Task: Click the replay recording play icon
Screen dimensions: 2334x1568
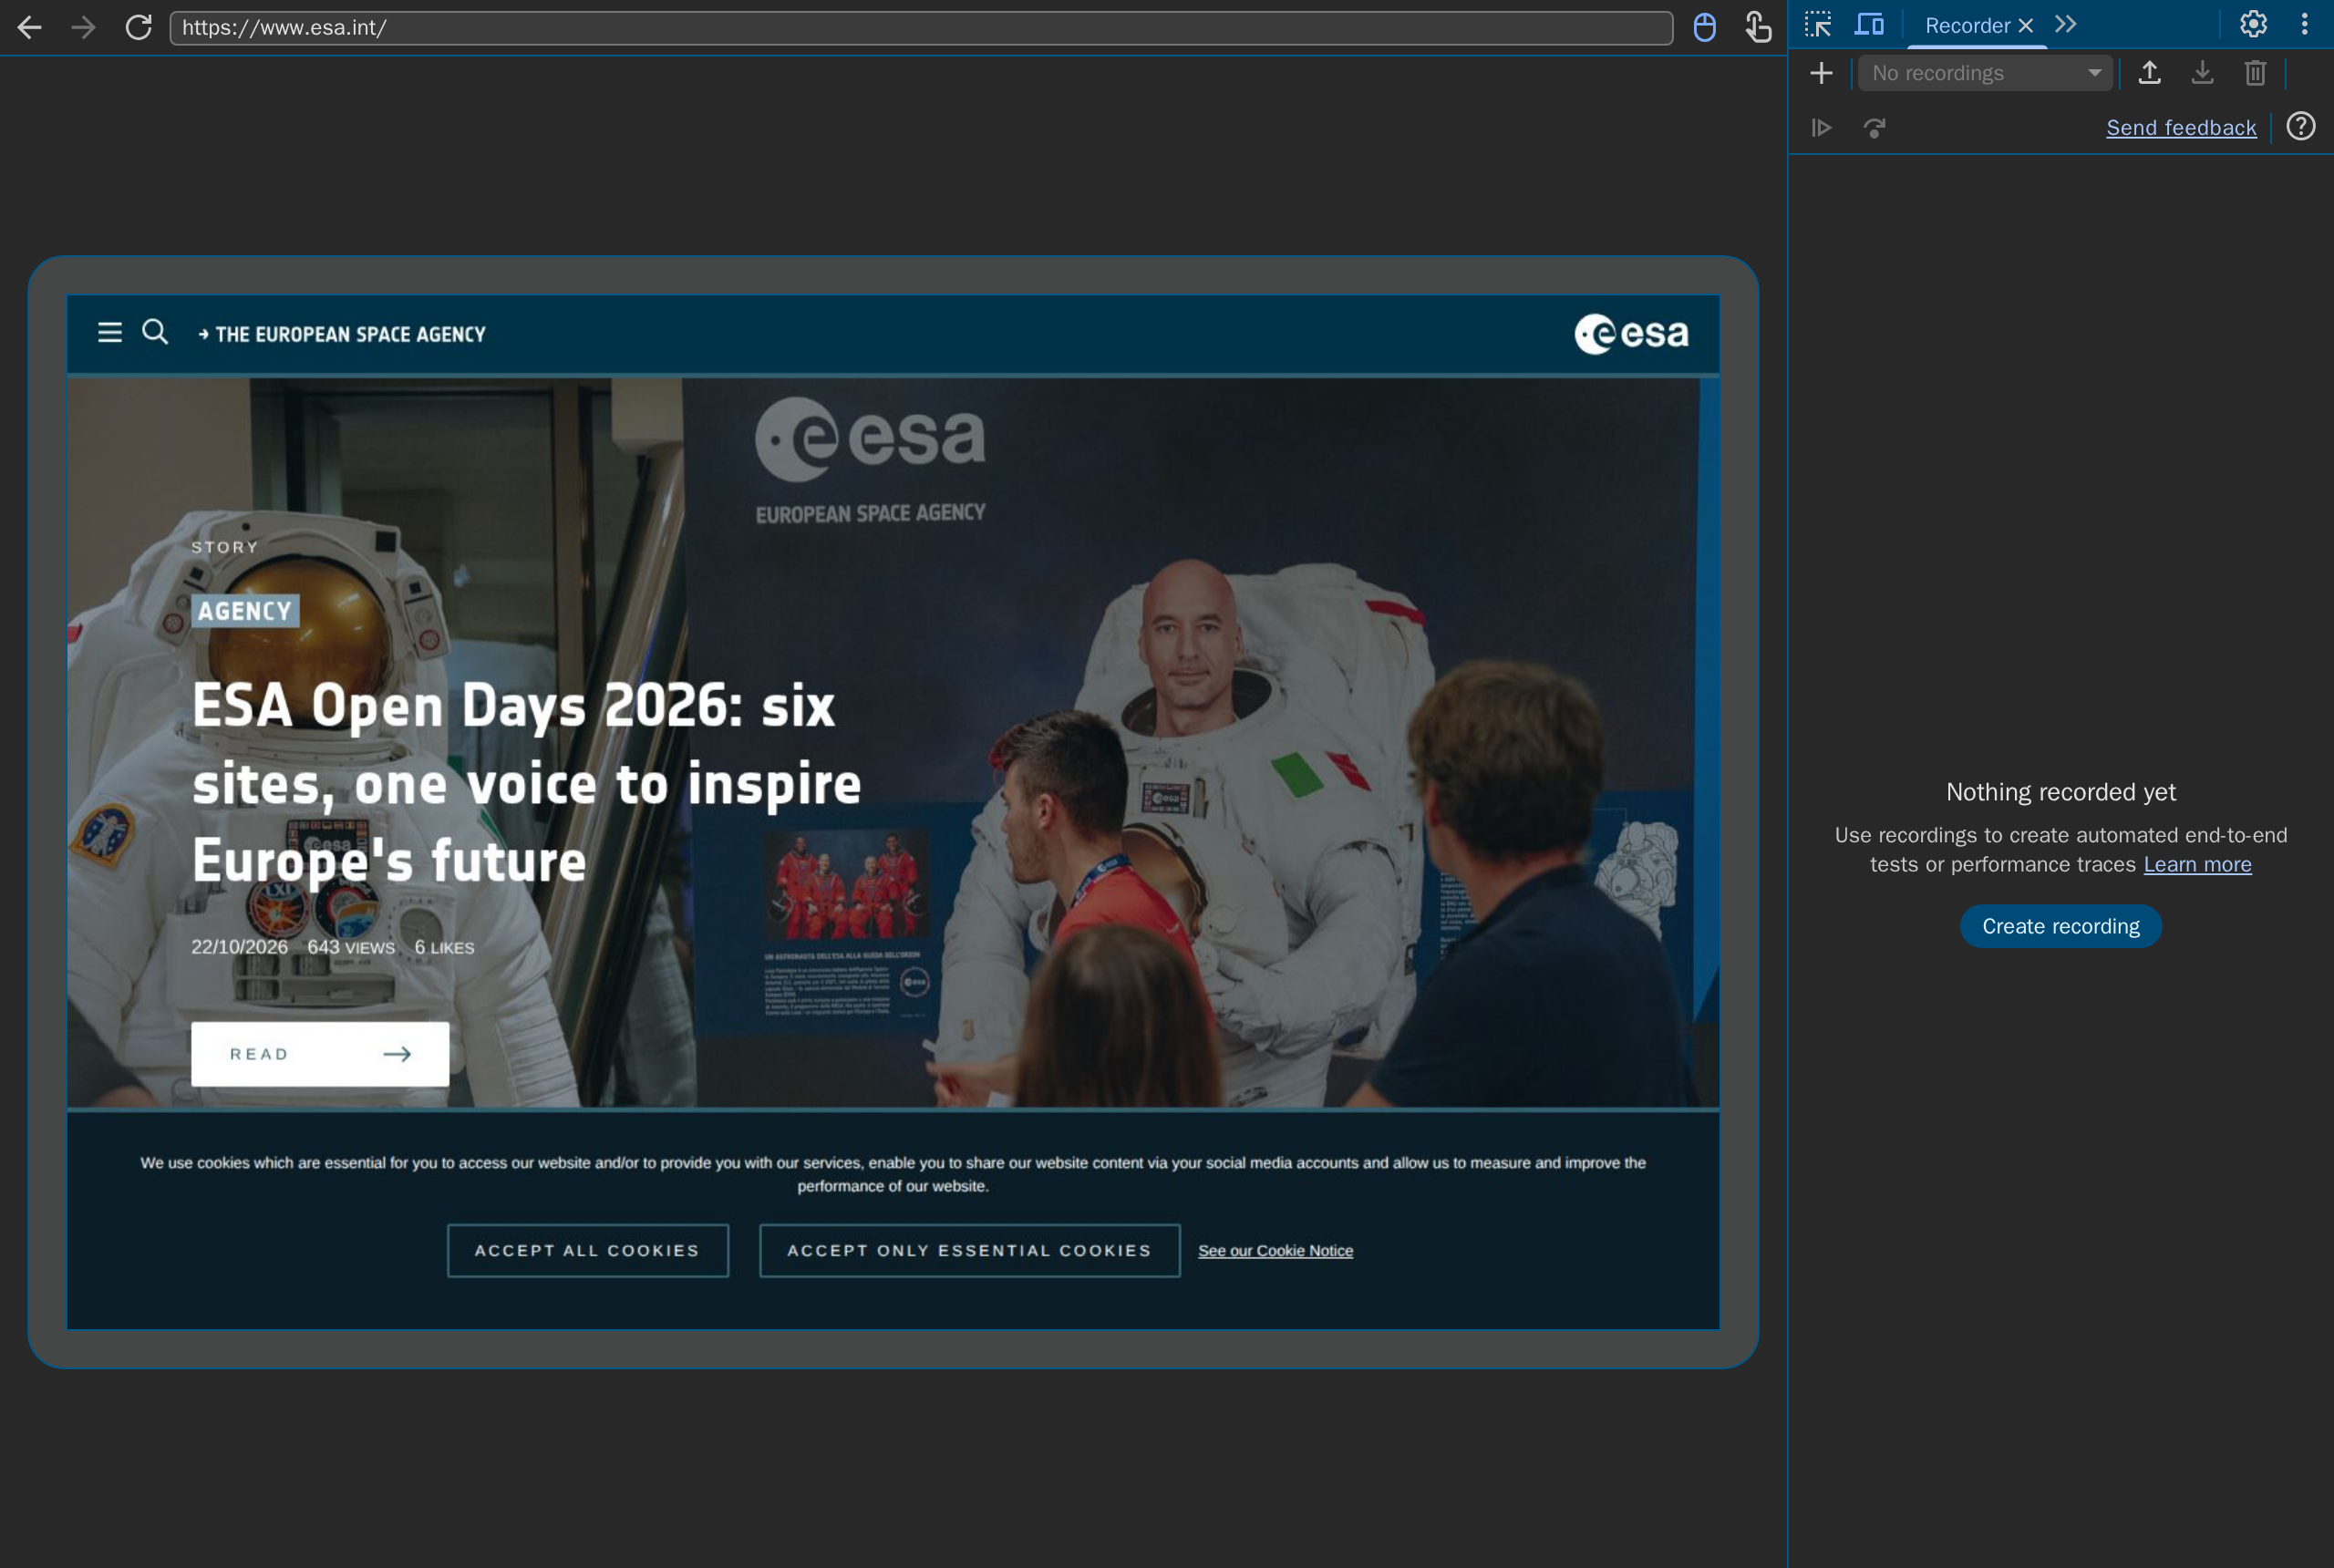Action: tap(1822, 128)
